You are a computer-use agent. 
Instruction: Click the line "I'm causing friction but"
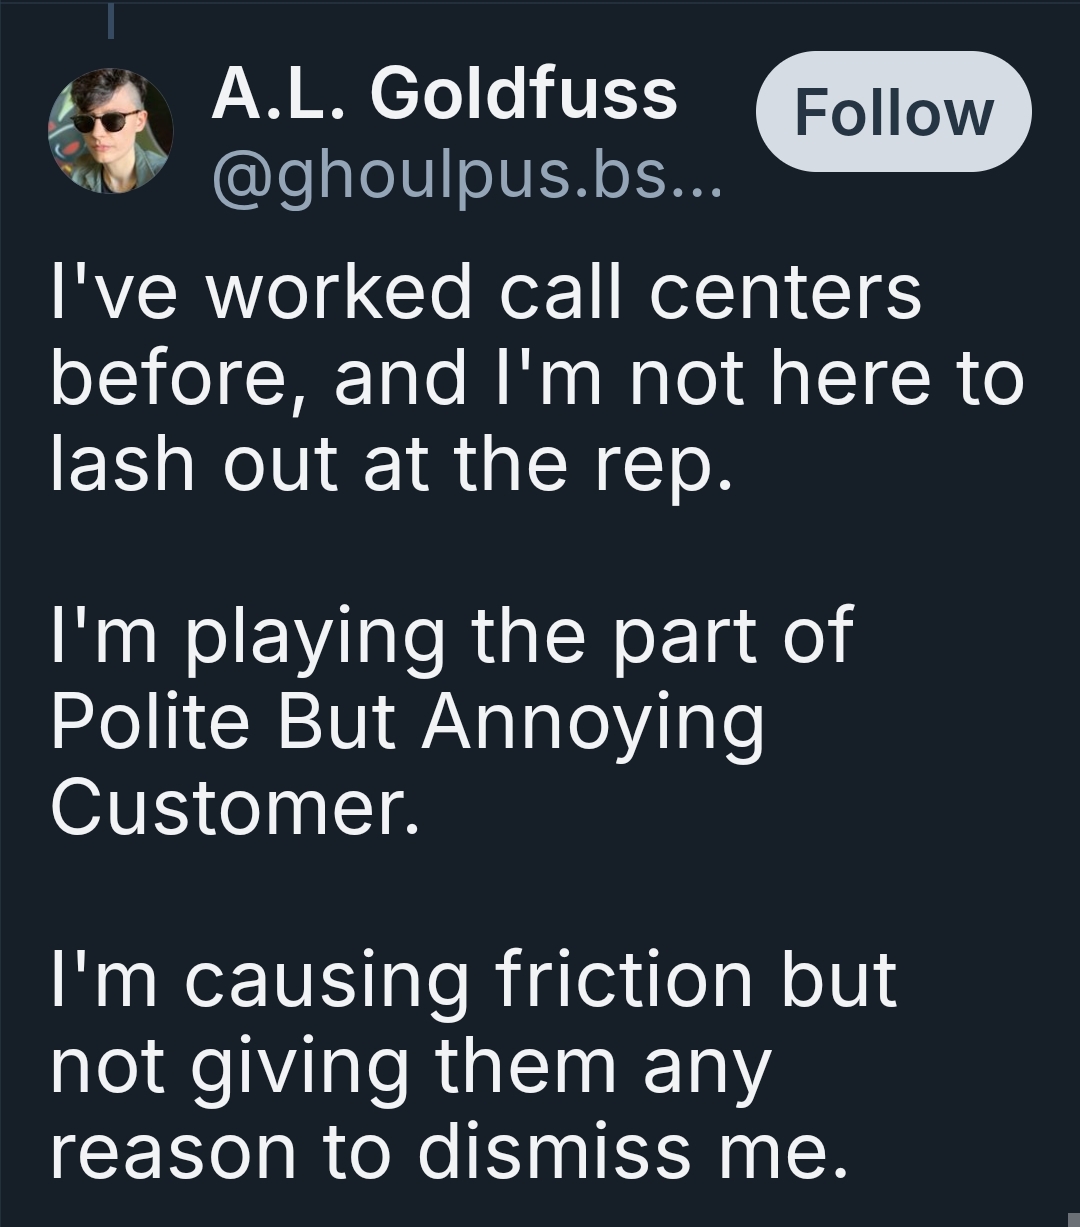(x=474, y=980)
